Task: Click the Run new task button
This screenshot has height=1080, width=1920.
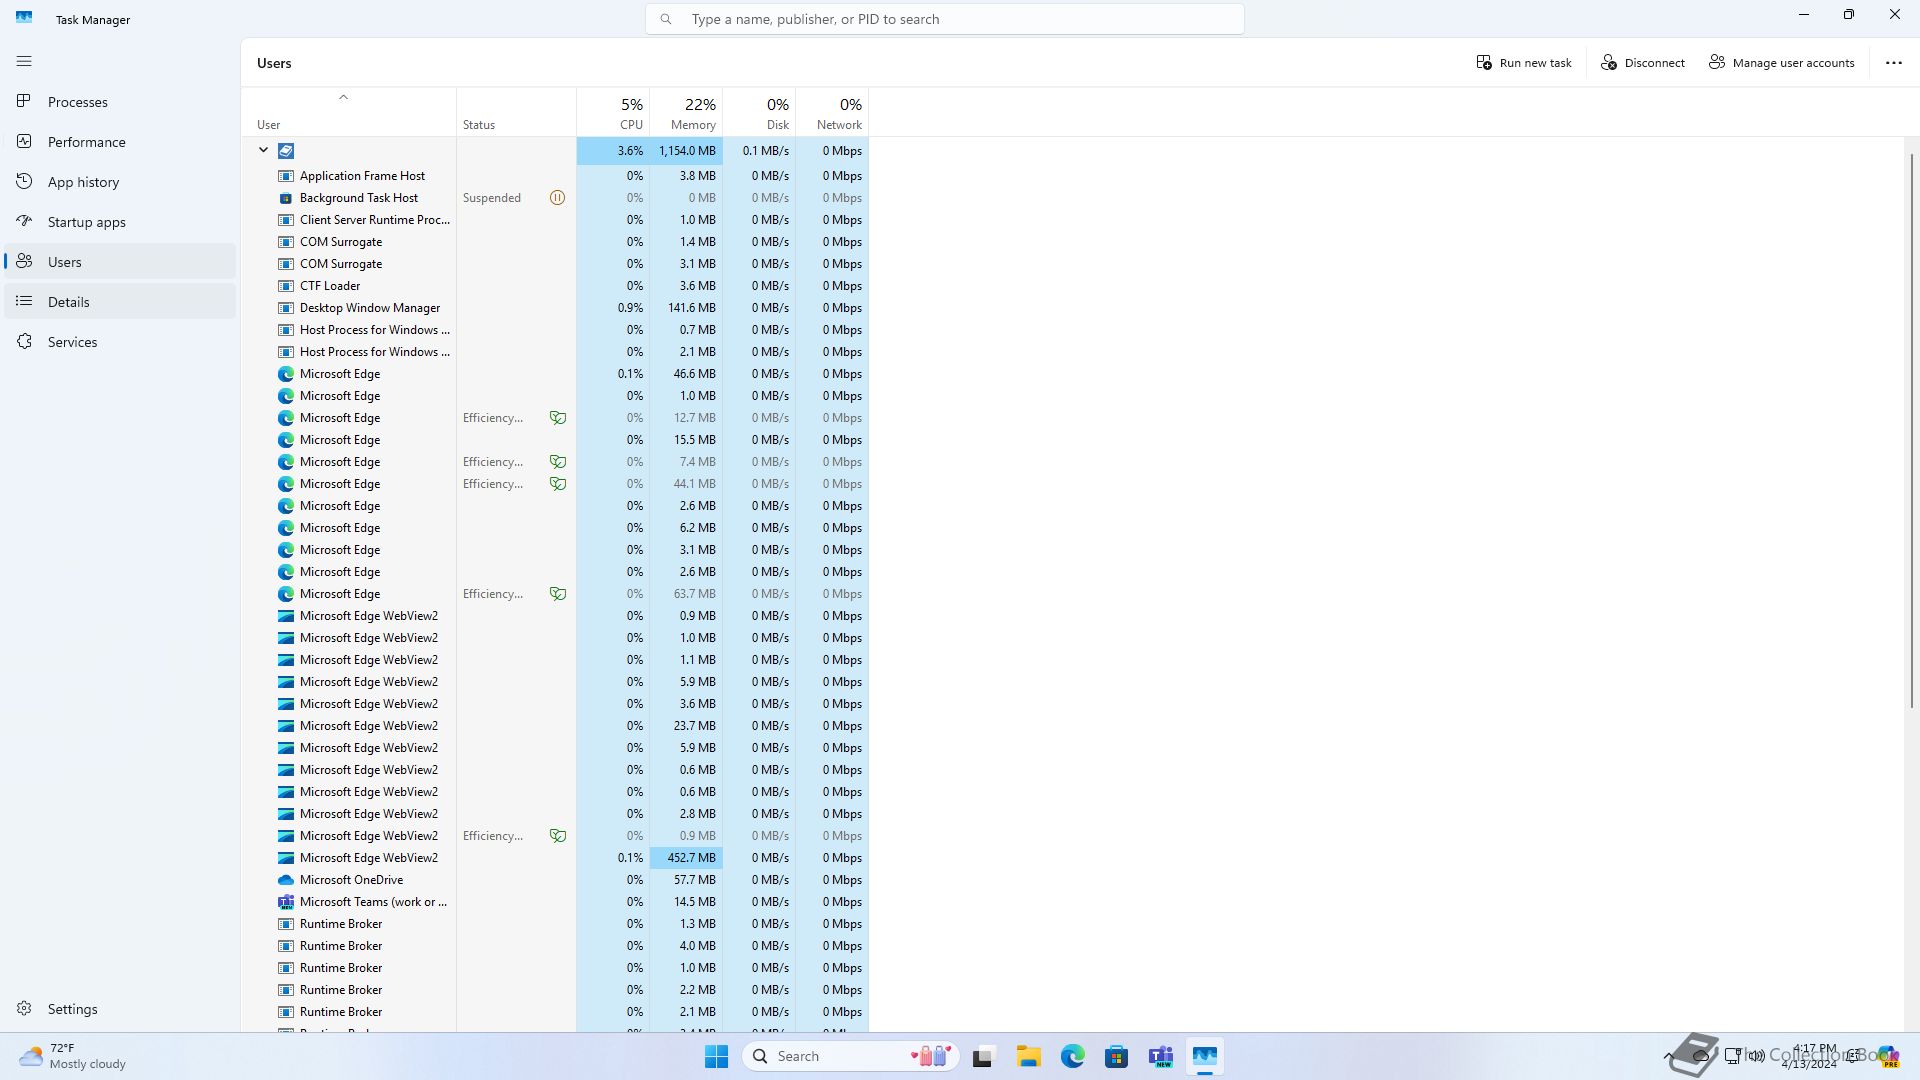Action: click(1523, 62)
